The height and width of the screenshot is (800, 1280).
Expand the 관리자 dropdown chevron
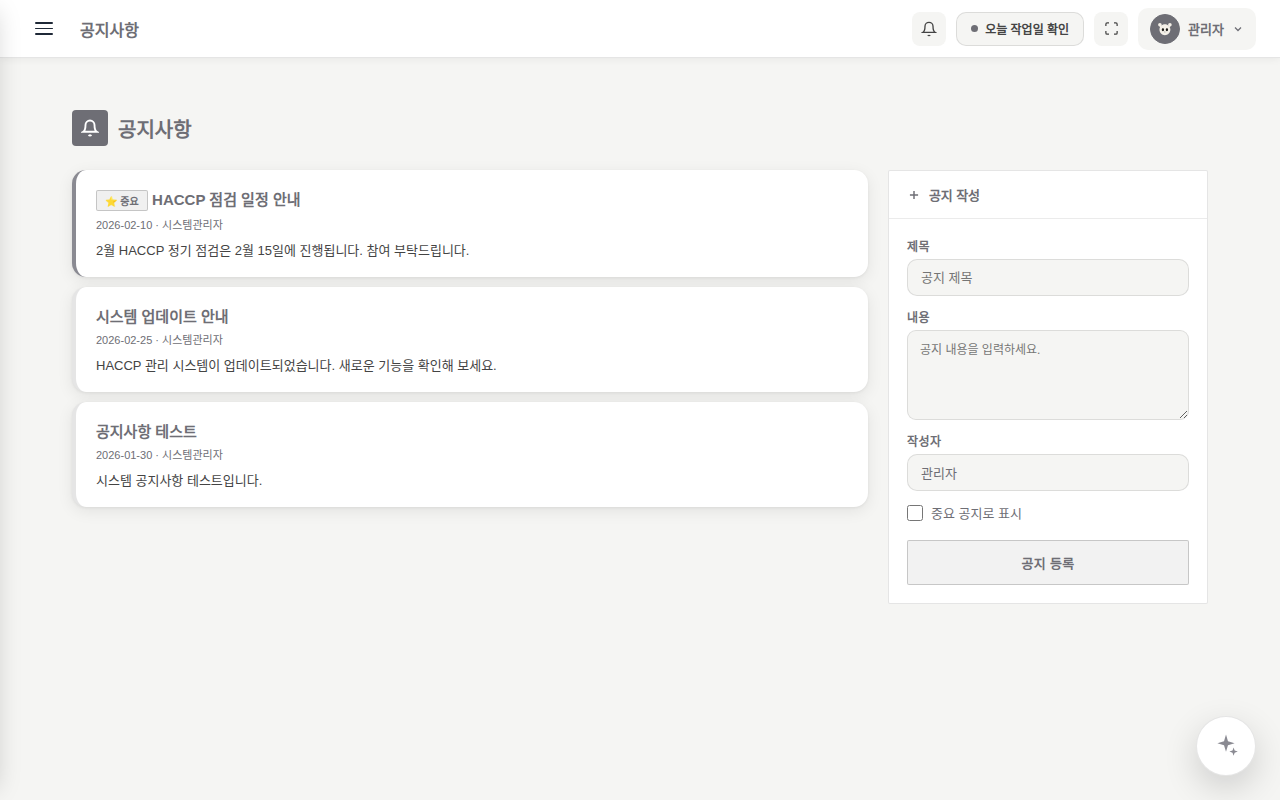(x=1238, y=29)
